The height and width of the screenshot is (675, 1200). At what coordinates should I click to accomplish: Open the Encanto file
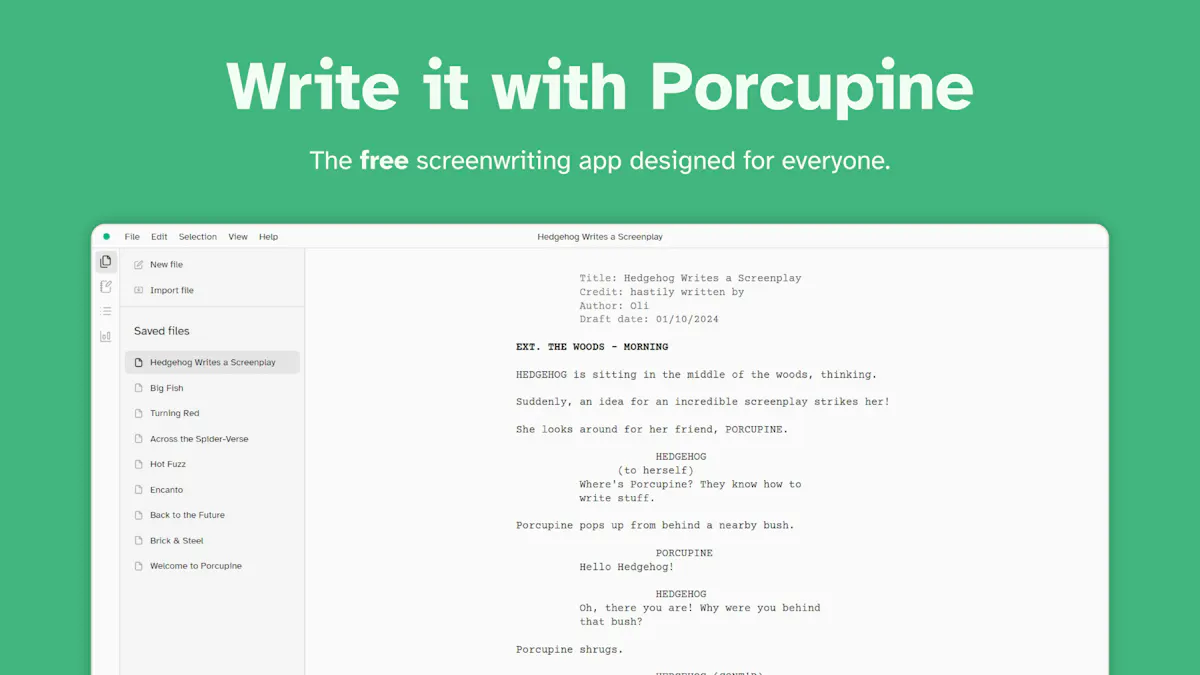tap(212, 490)
